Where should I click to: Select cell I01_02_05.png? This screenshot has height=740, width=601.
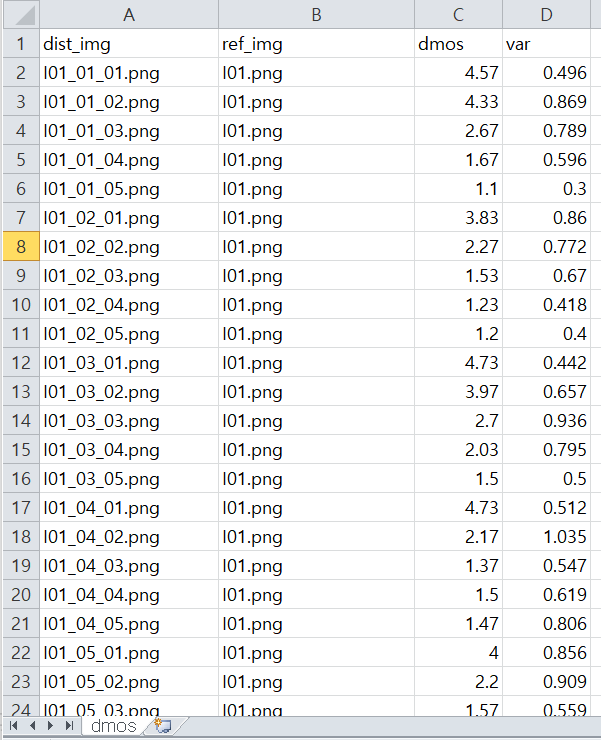tap(129, 334)
